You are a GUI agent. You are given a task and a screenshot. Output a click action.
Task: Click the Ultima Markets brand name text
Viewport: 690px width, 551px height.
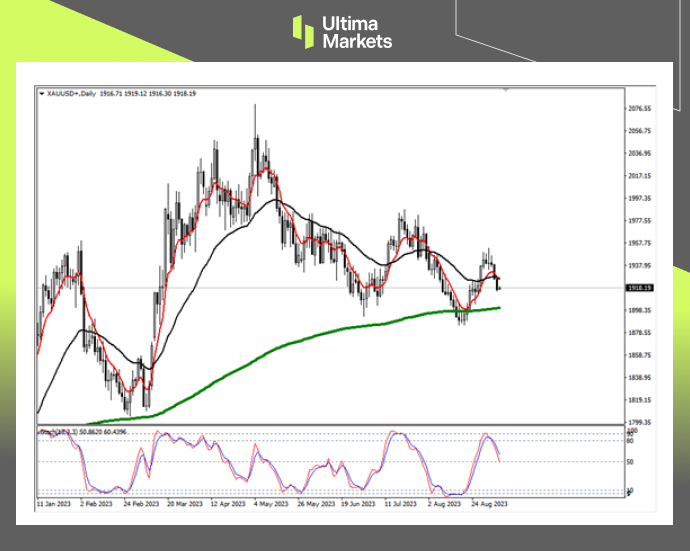pyautogui.click(x=356, y=31)
